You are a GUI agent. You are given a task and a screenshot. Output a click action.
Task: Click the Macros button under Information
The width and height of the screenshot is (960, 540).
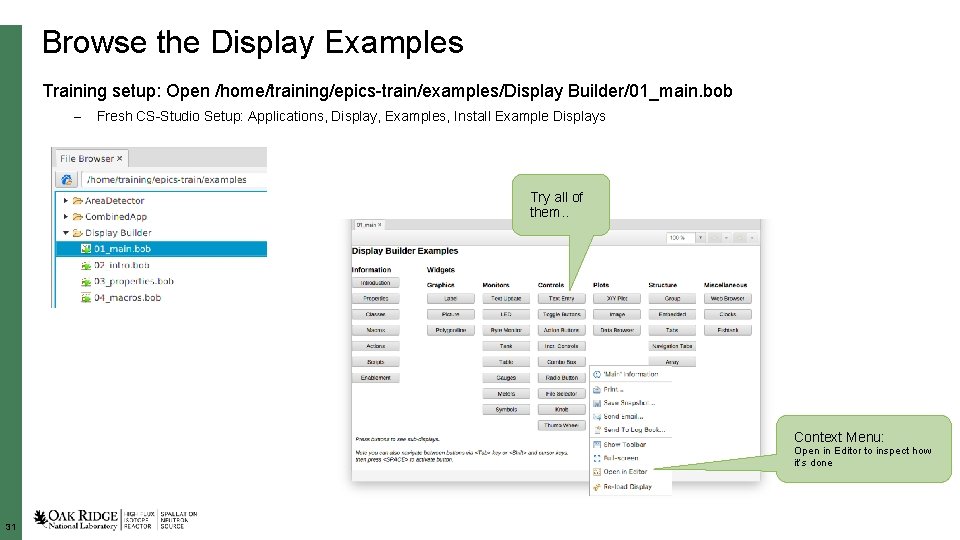point(375,330)
